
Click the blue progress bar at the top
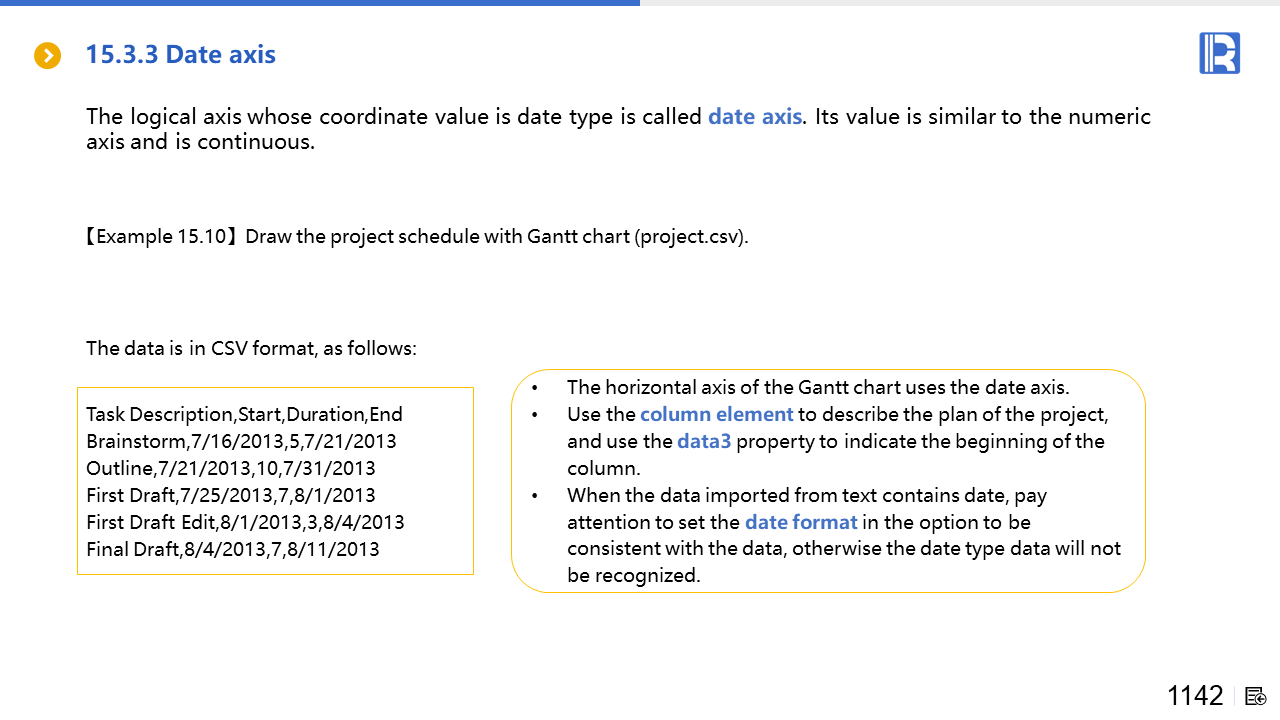[x=320, y=3]
